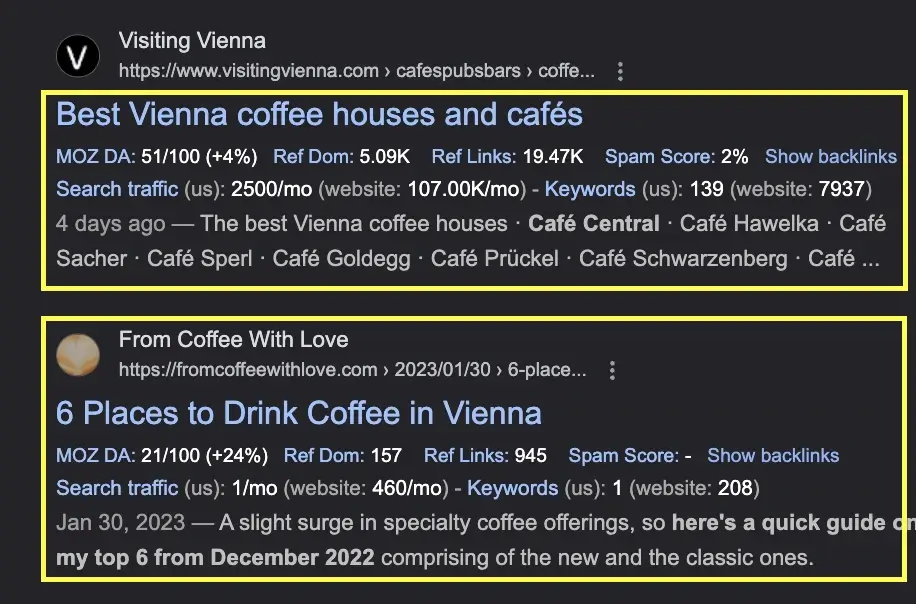Open the "Best Vienna coffee houses and cafés" result

319,115
